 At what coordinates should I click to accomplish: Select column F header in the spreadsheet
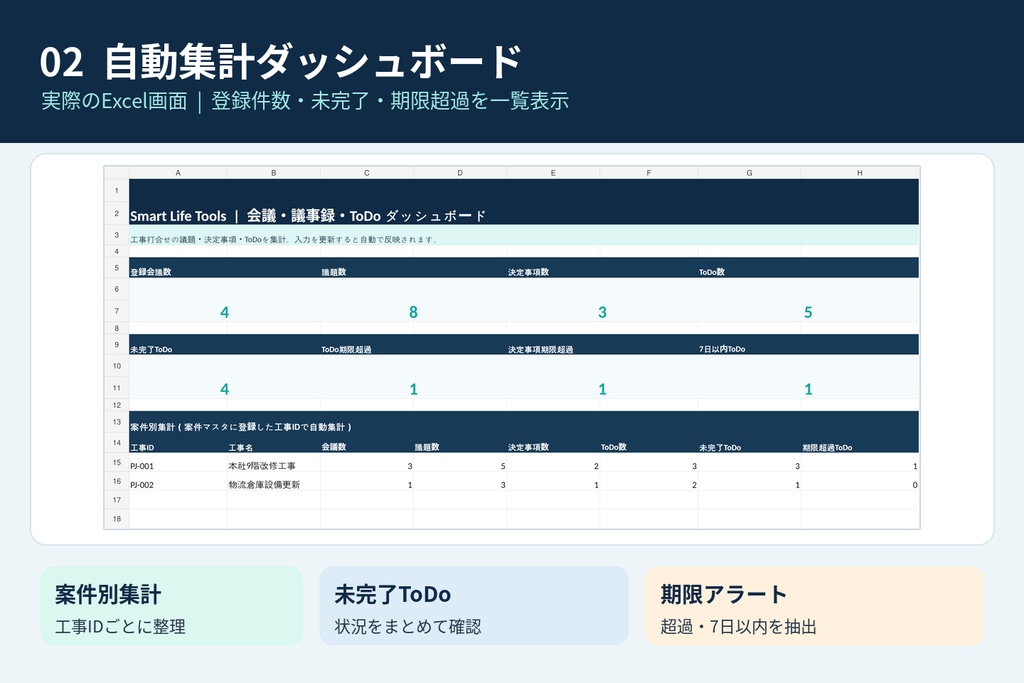[648, 173]
